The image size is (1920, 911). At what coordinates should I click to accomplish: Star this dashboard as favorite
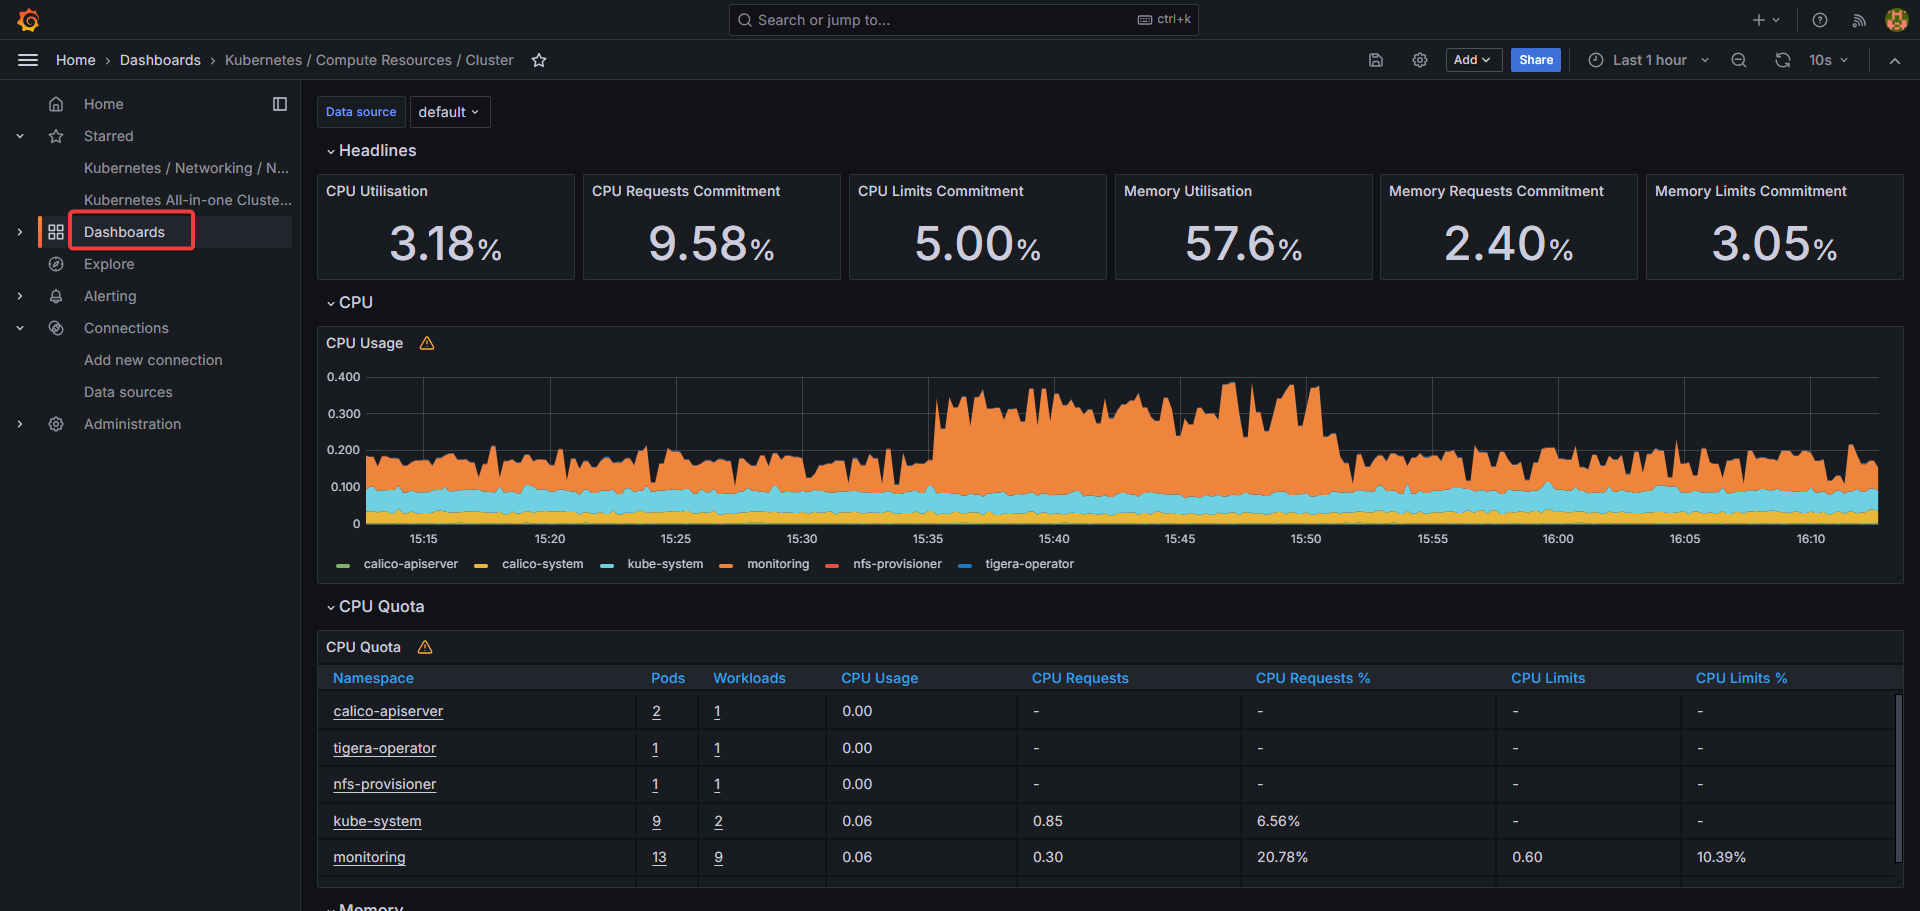point(539,60)
